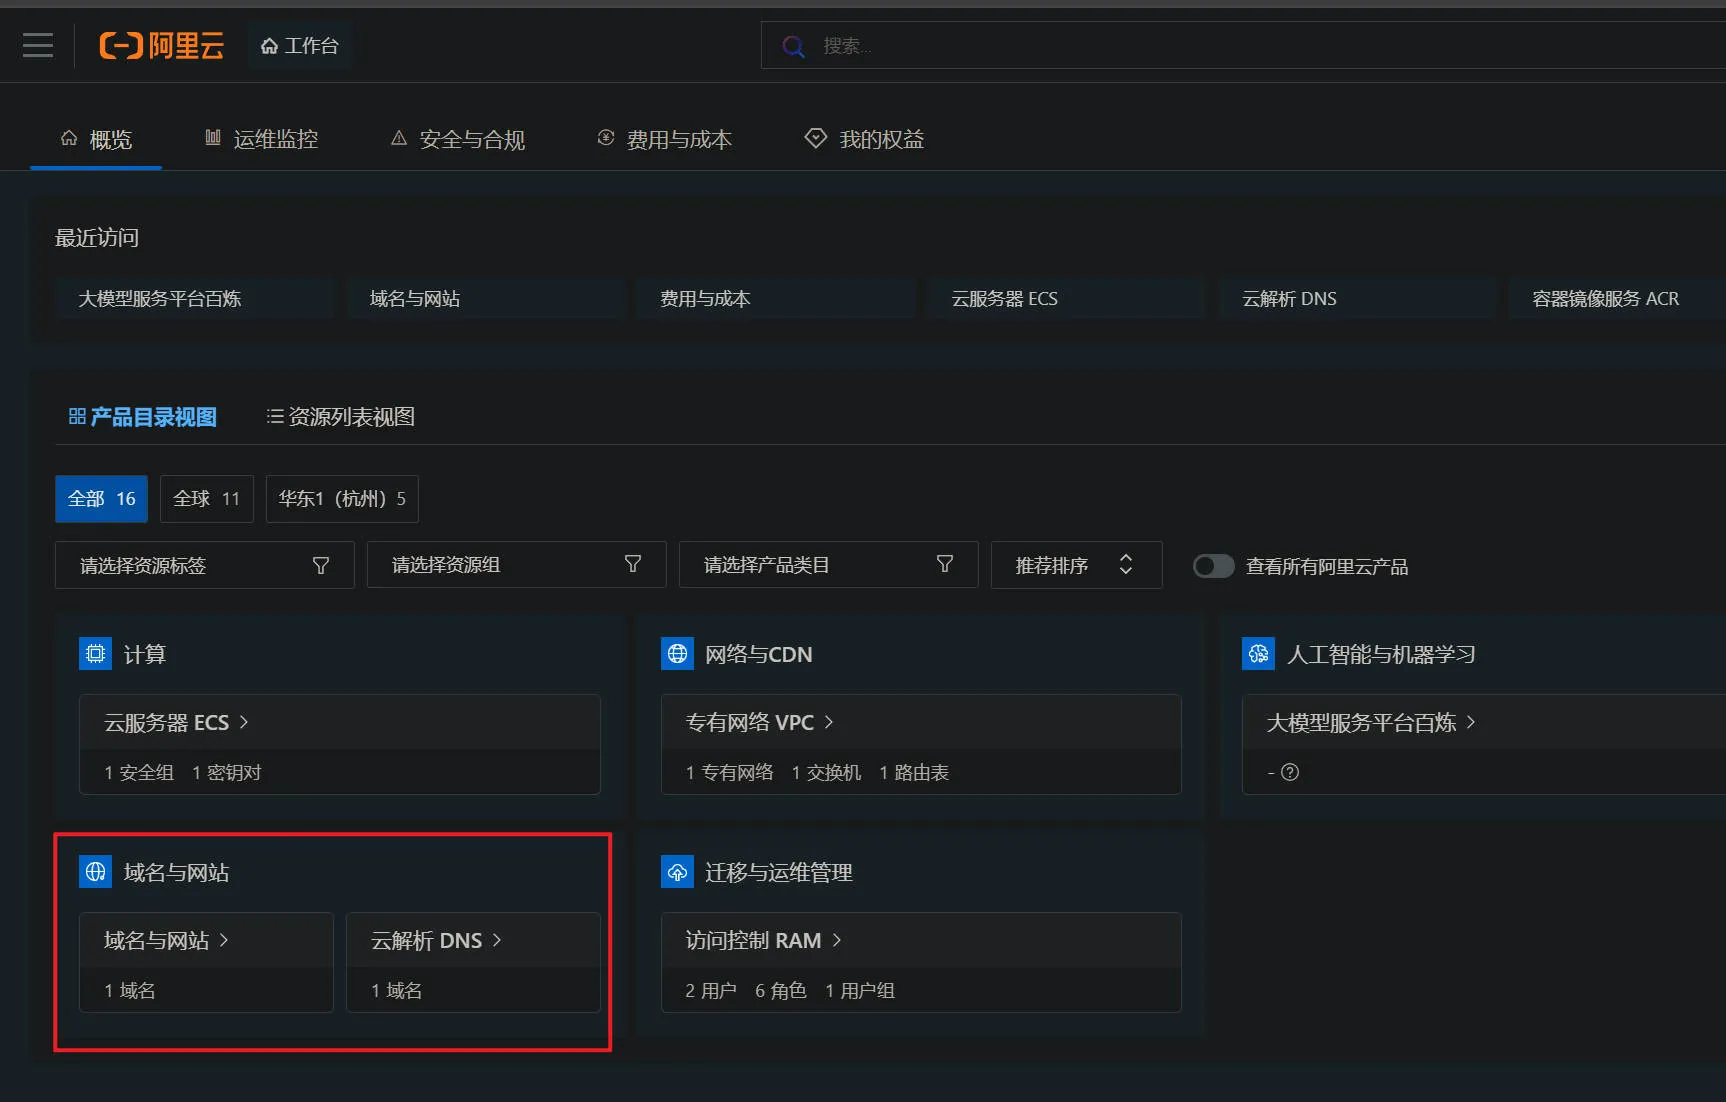Expand the 推荐排序 sort selector
The image size is (1726, 1102).
click(1076, 565)
